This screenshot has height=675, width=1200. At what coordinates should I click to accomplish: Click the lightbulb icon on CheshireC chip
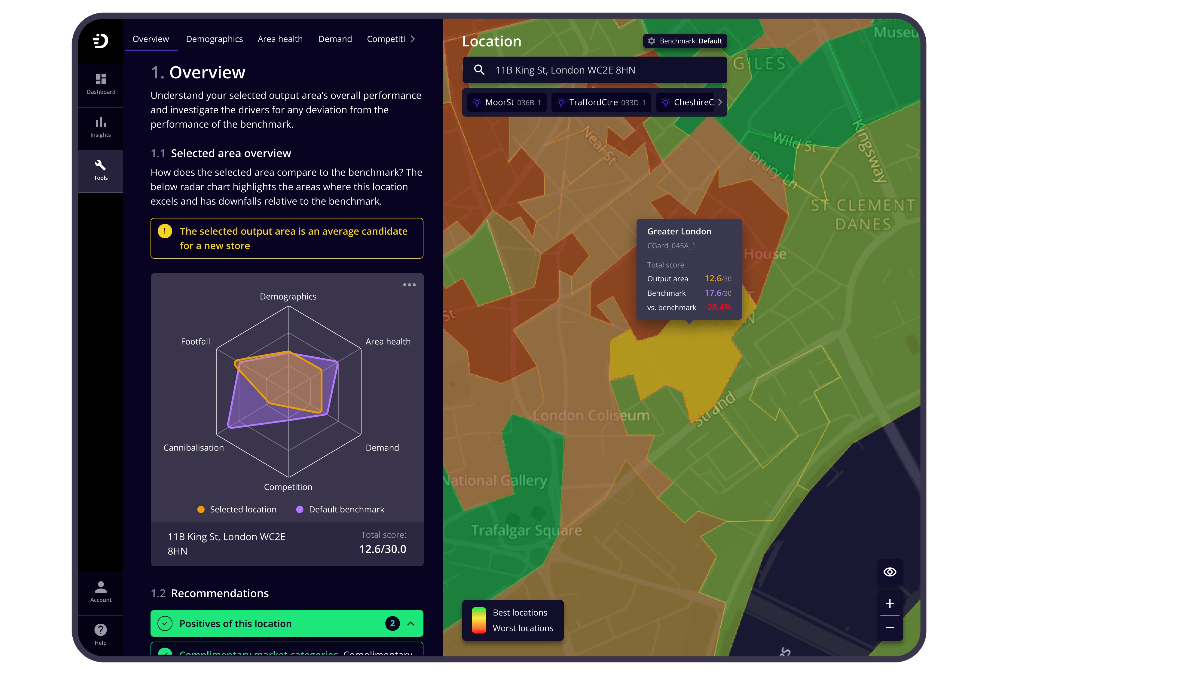pyautogui.click(x=665, y=102)
